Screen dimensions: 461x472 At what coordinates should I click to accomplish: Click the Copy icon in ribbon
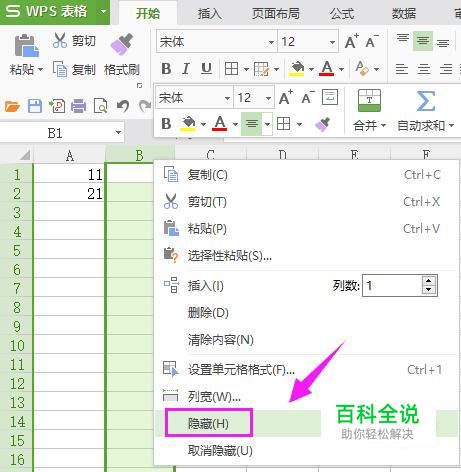pos(60,69)
